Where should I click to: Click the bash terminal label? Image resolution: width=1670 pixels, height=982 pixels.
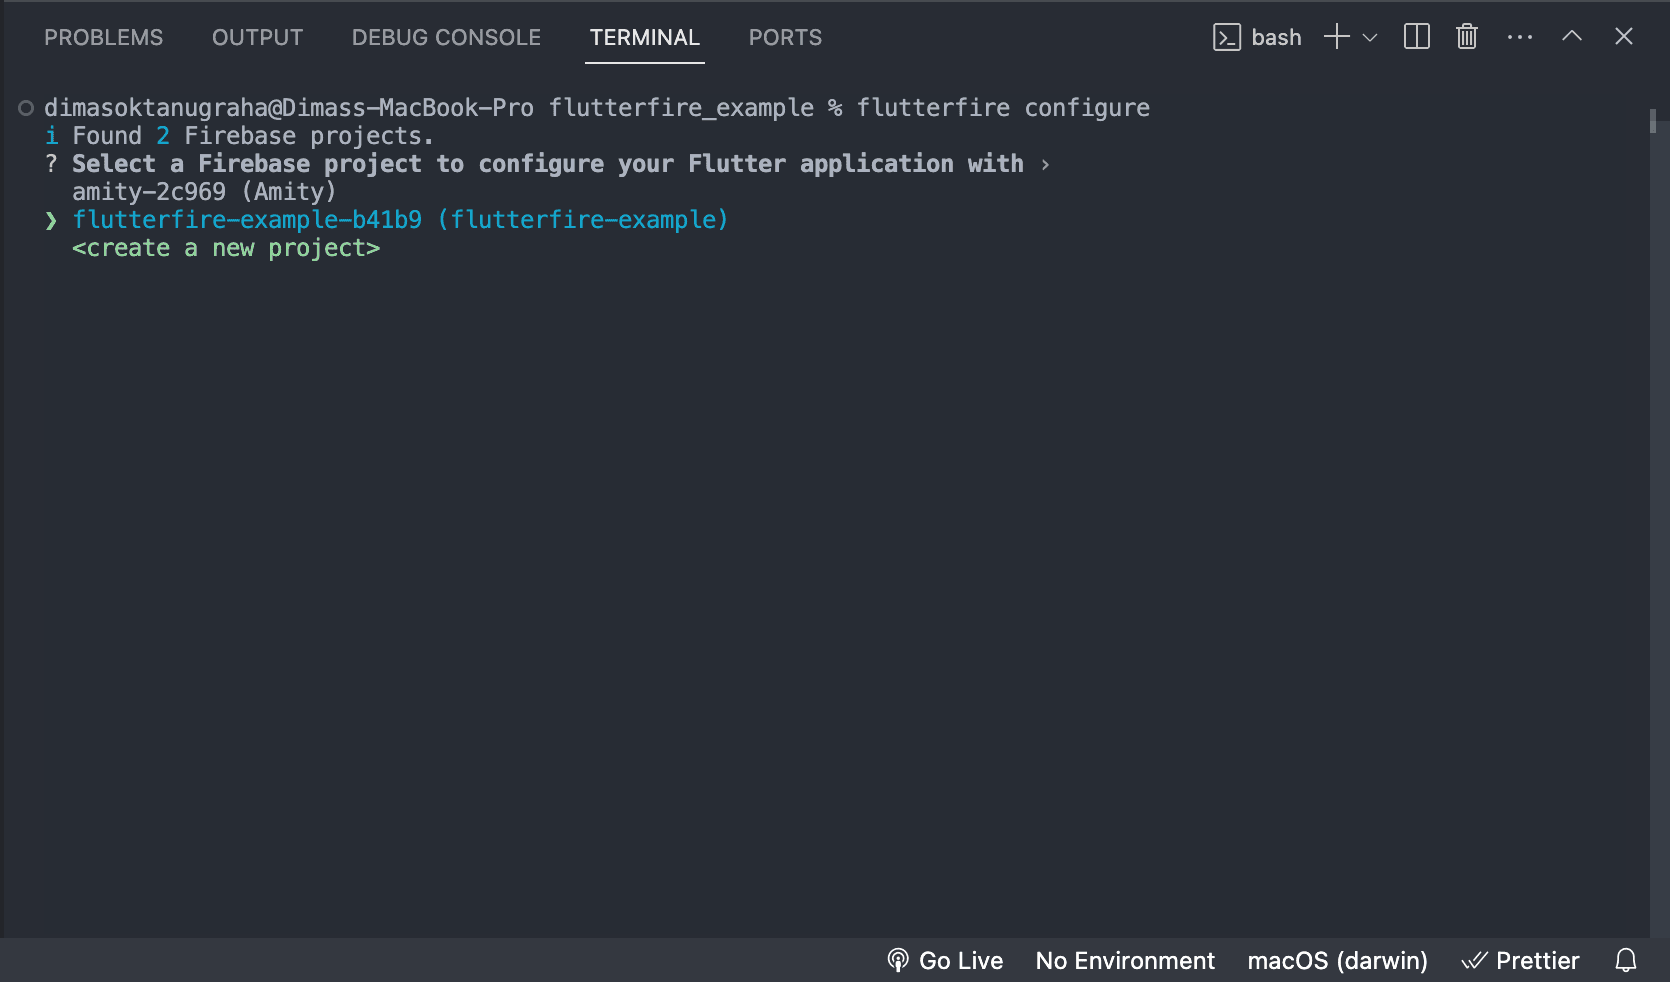(x=1276, y=38)
